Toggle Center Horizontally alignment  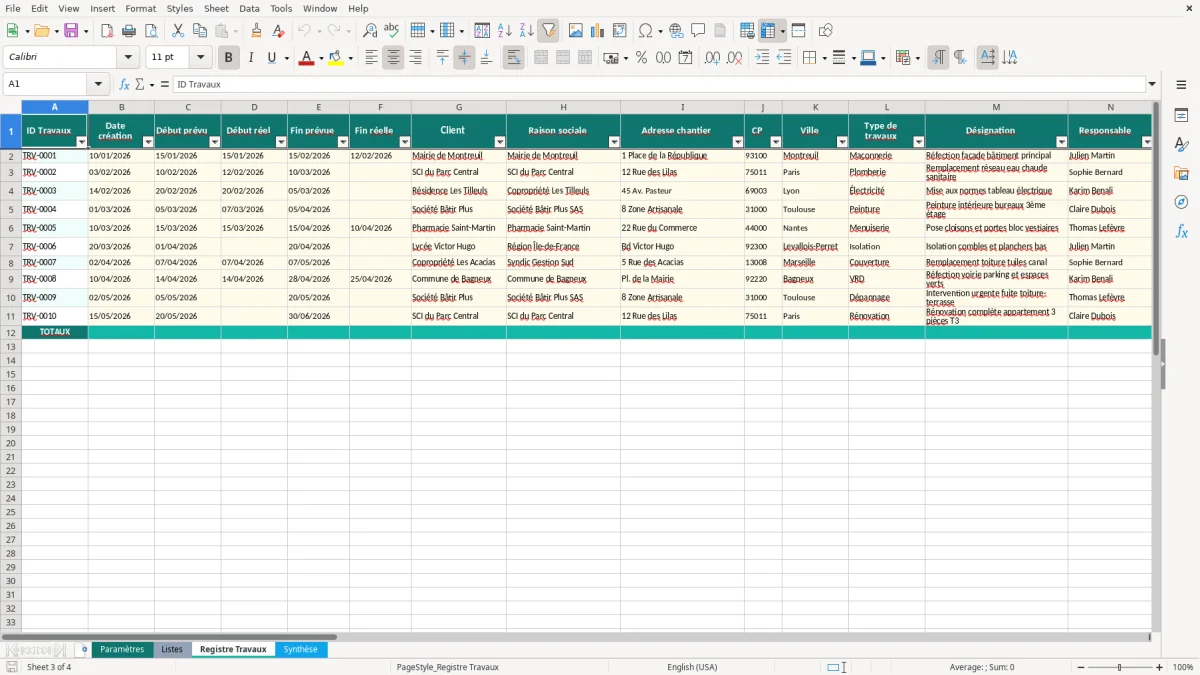(393, 58)
